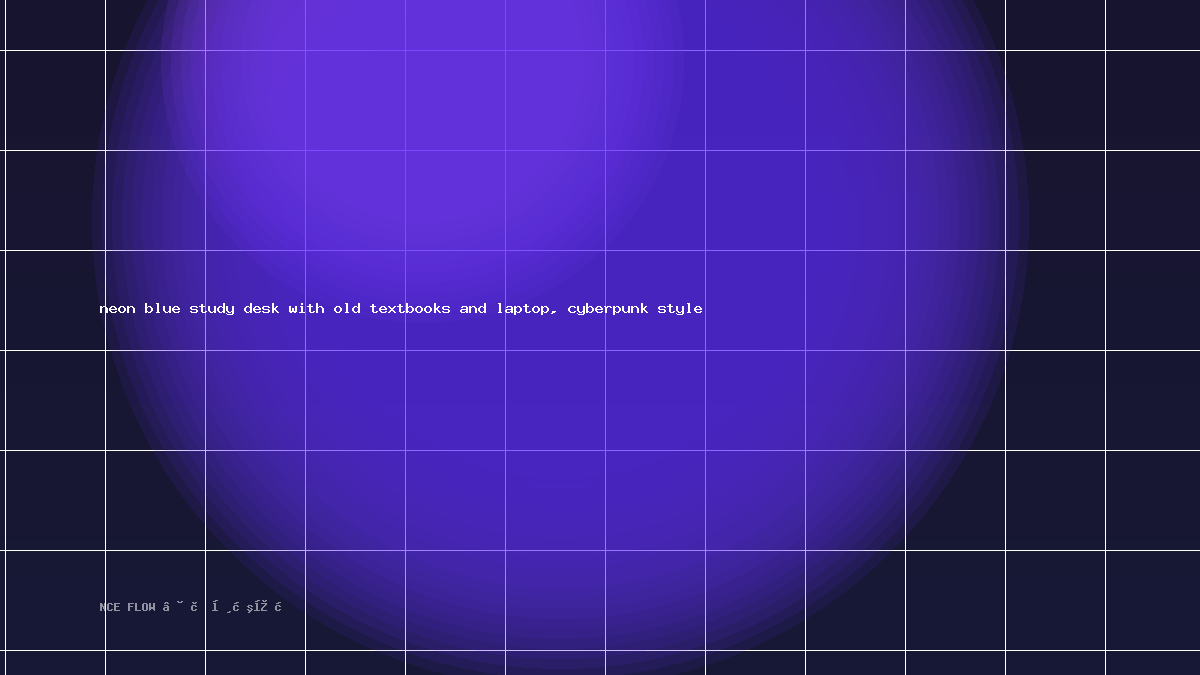Viewport: 1200px width, 675px height.
Task: Click the word "style" ending the prompt
Action: (680, 309)
